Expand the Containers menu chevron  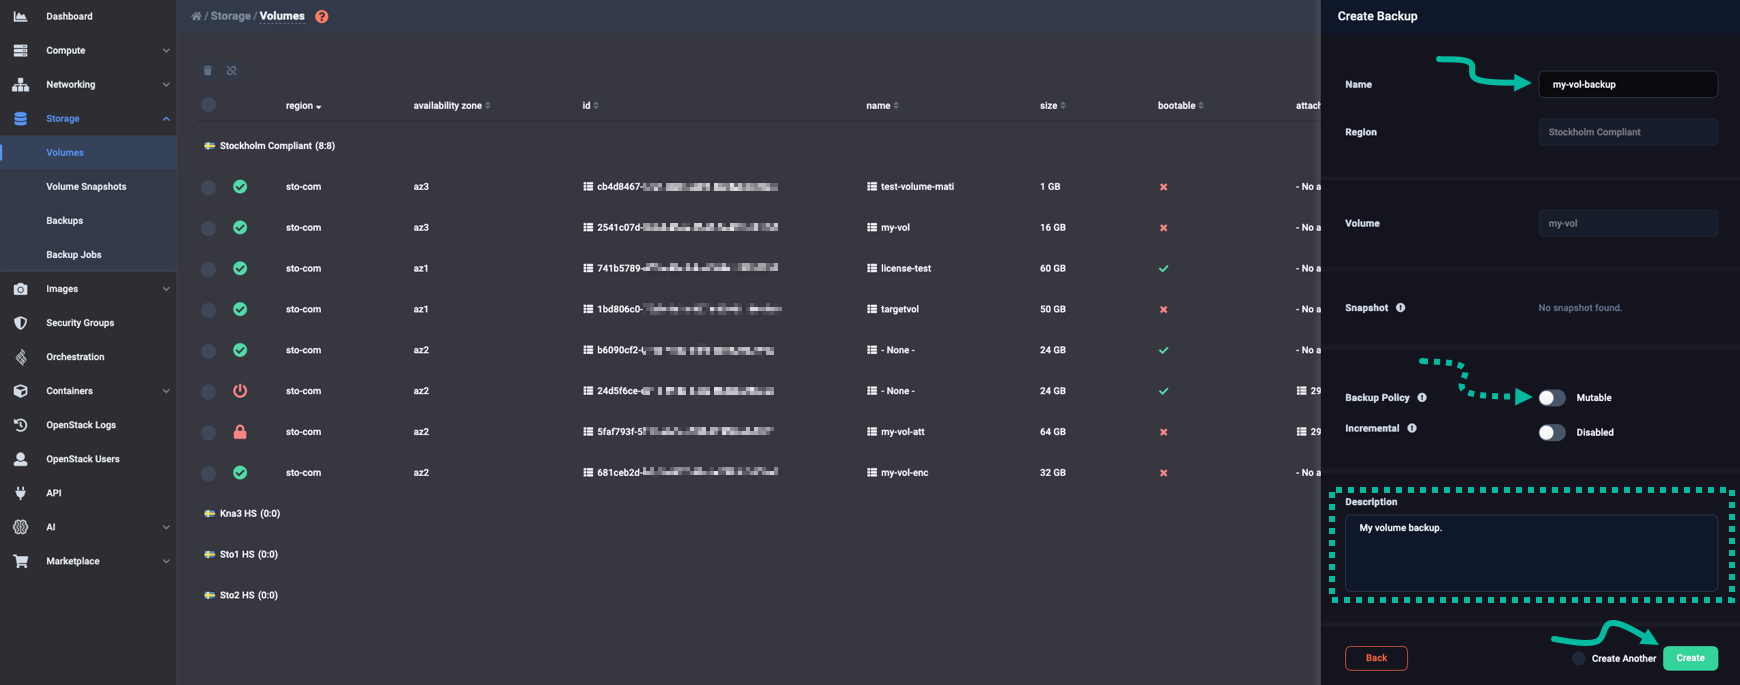click(x=166, y=391)
